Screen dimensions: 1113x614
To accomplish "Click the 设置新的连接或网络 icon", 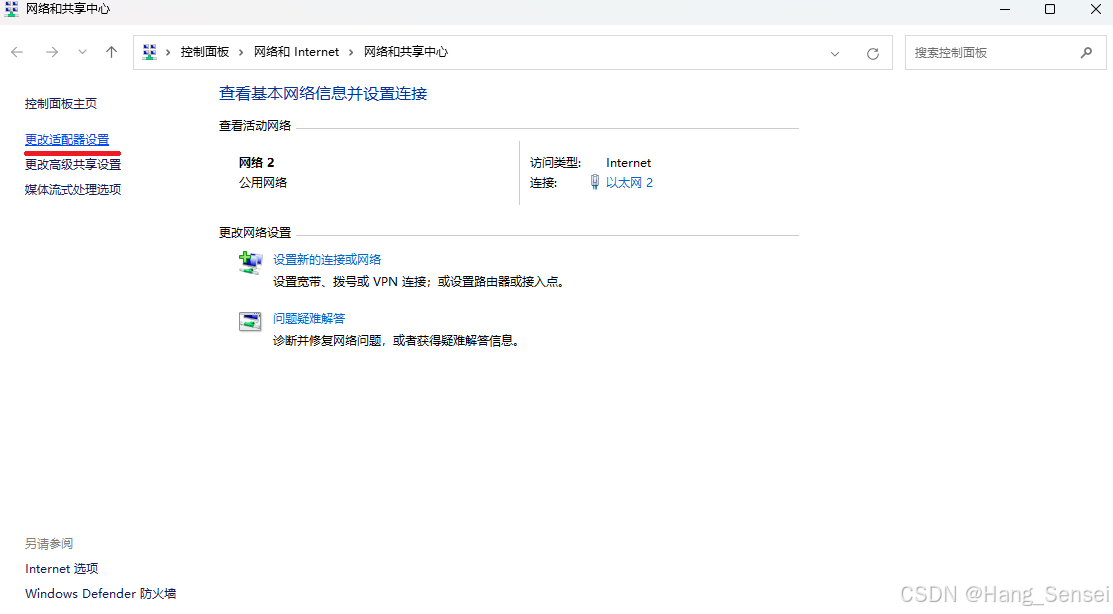I will [250, 263].
